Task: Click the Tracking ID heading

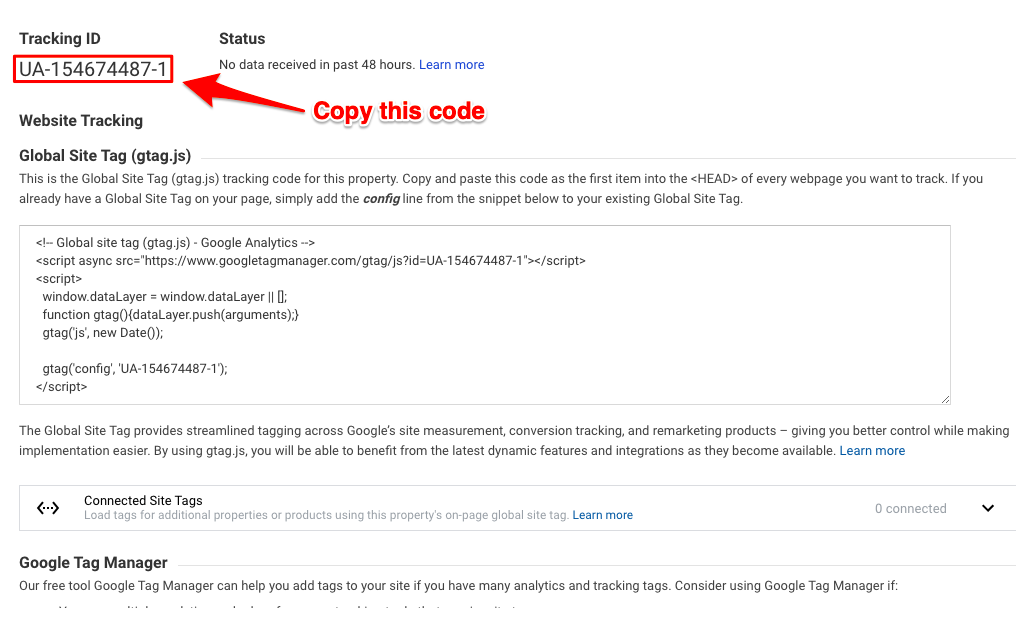Action: coord(60,39)
